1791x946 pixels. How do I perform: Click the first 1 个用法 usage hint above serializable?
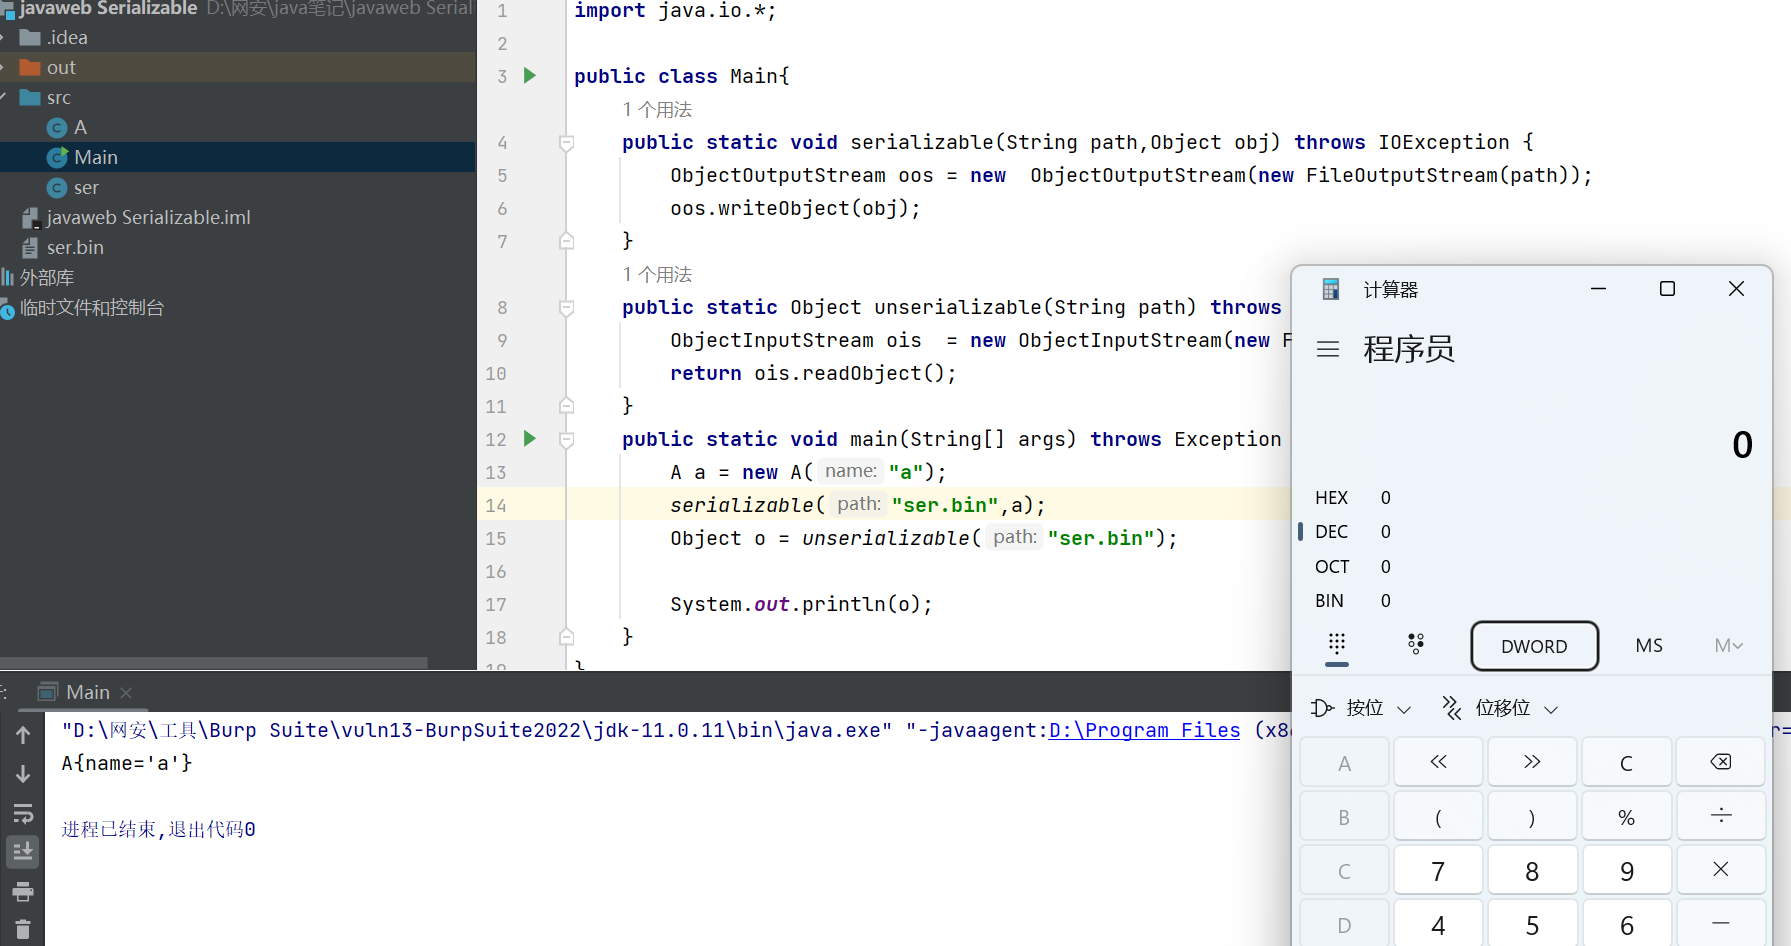pyautogui.click(x=657, y=110)
